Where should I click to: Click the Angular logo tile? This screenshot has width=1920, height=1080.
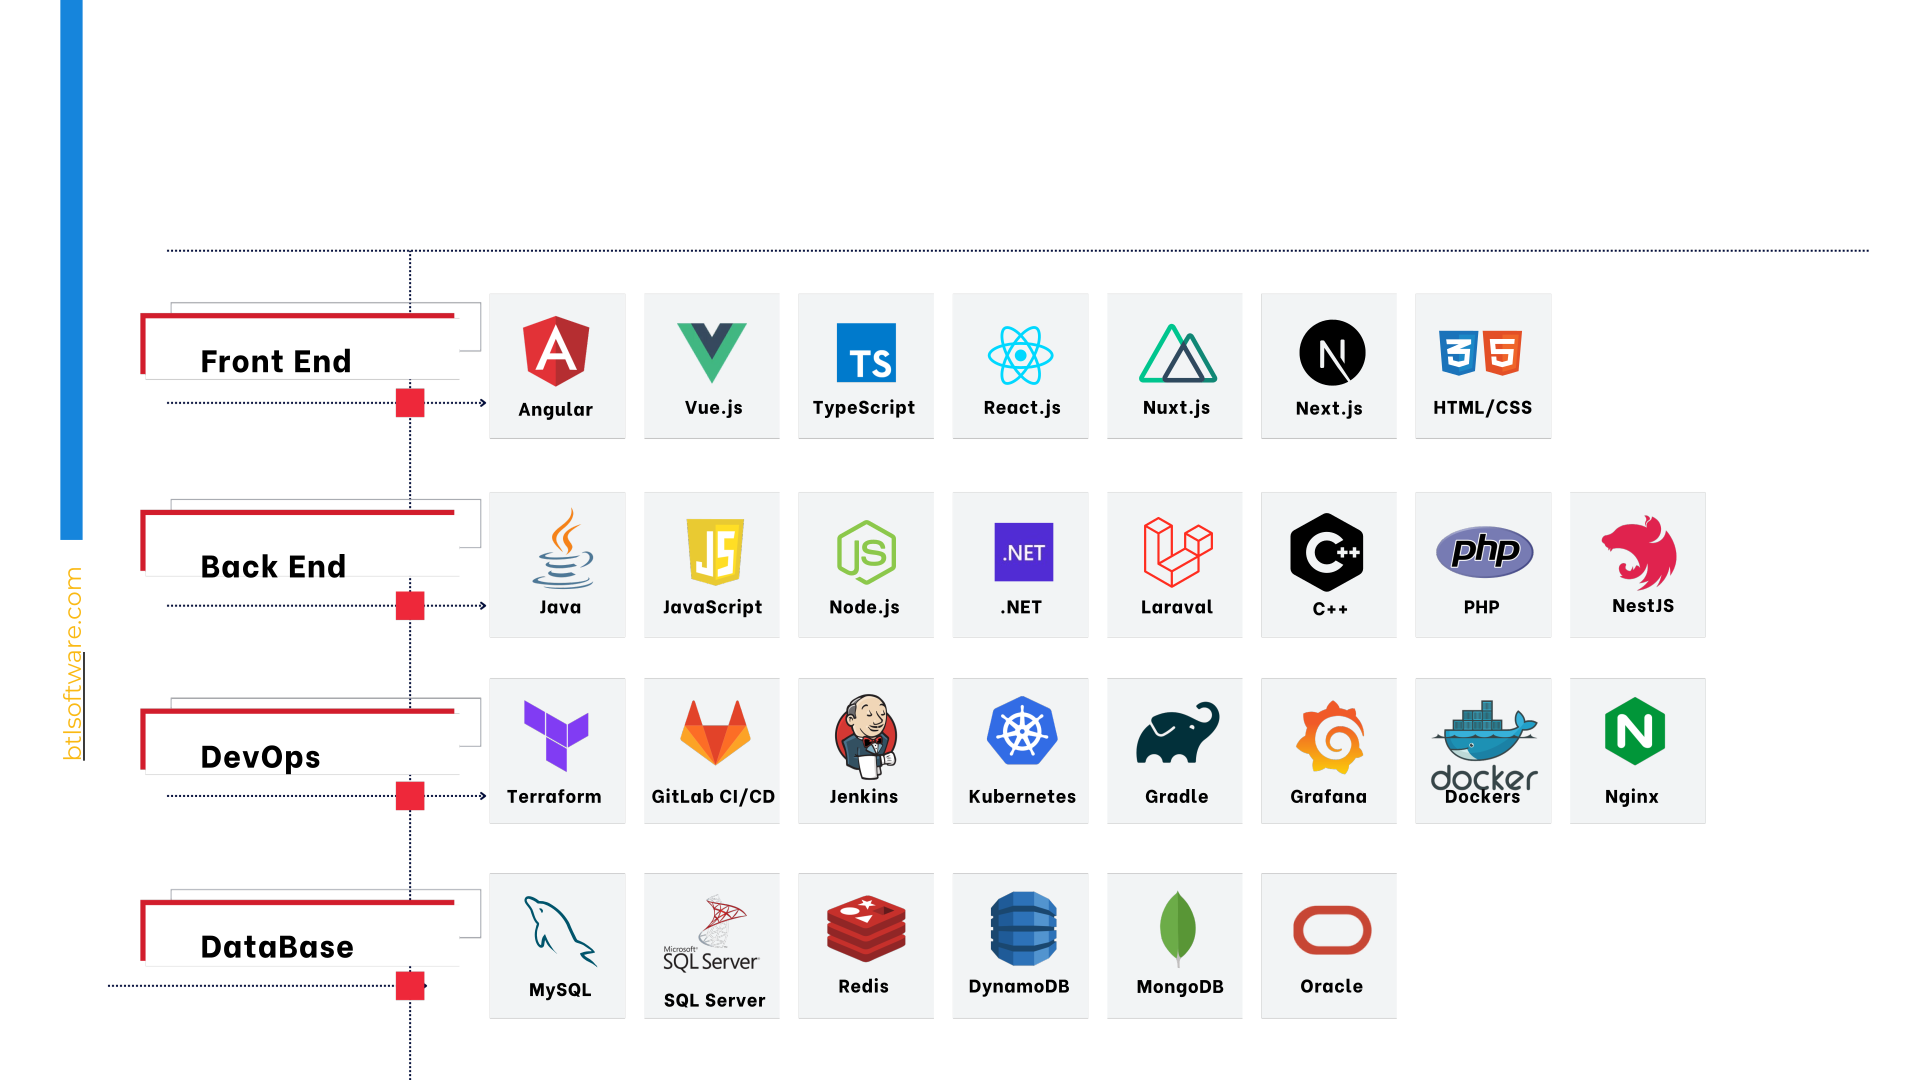click(557, 366)
